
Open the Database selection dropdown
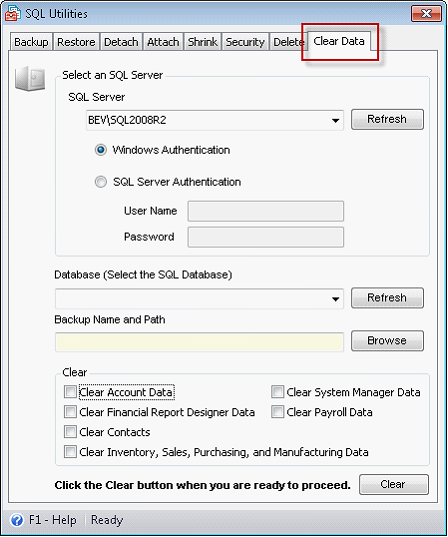(x=336, y=299)
